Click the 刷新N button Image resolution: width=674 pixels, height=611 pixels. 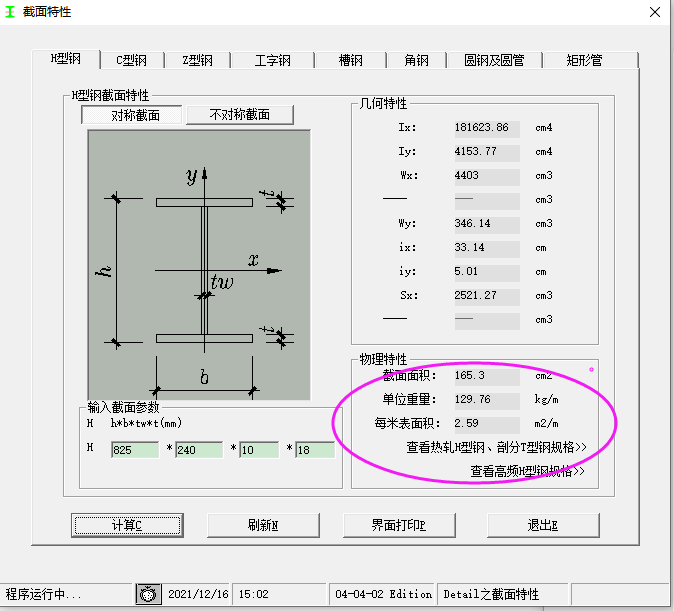[263, 525]
